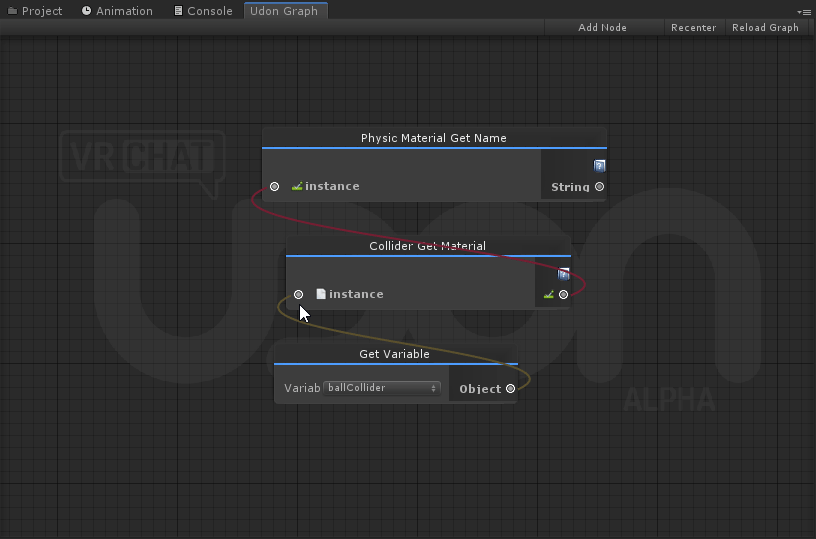Click String output port on Physic Material Get Name
Image resolution: width=816 pixels, height=539 pixels.
[600, 186]
